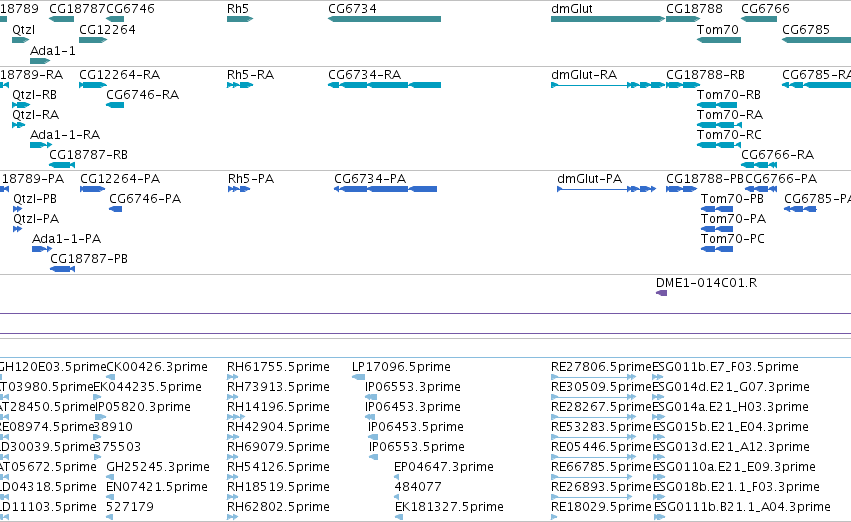Select the dmGlut-PA protein label
Viewport: 851px width, 522px height.
pyautogui.click(x=589, y=179)
